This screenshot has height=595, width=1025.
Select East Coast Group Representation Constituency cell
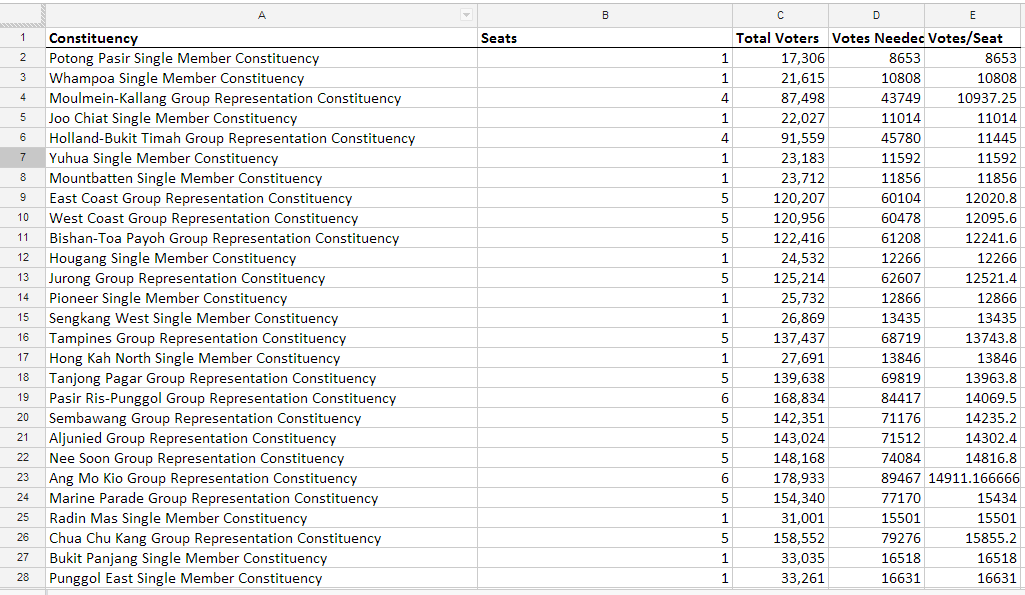tap(261, 198)
